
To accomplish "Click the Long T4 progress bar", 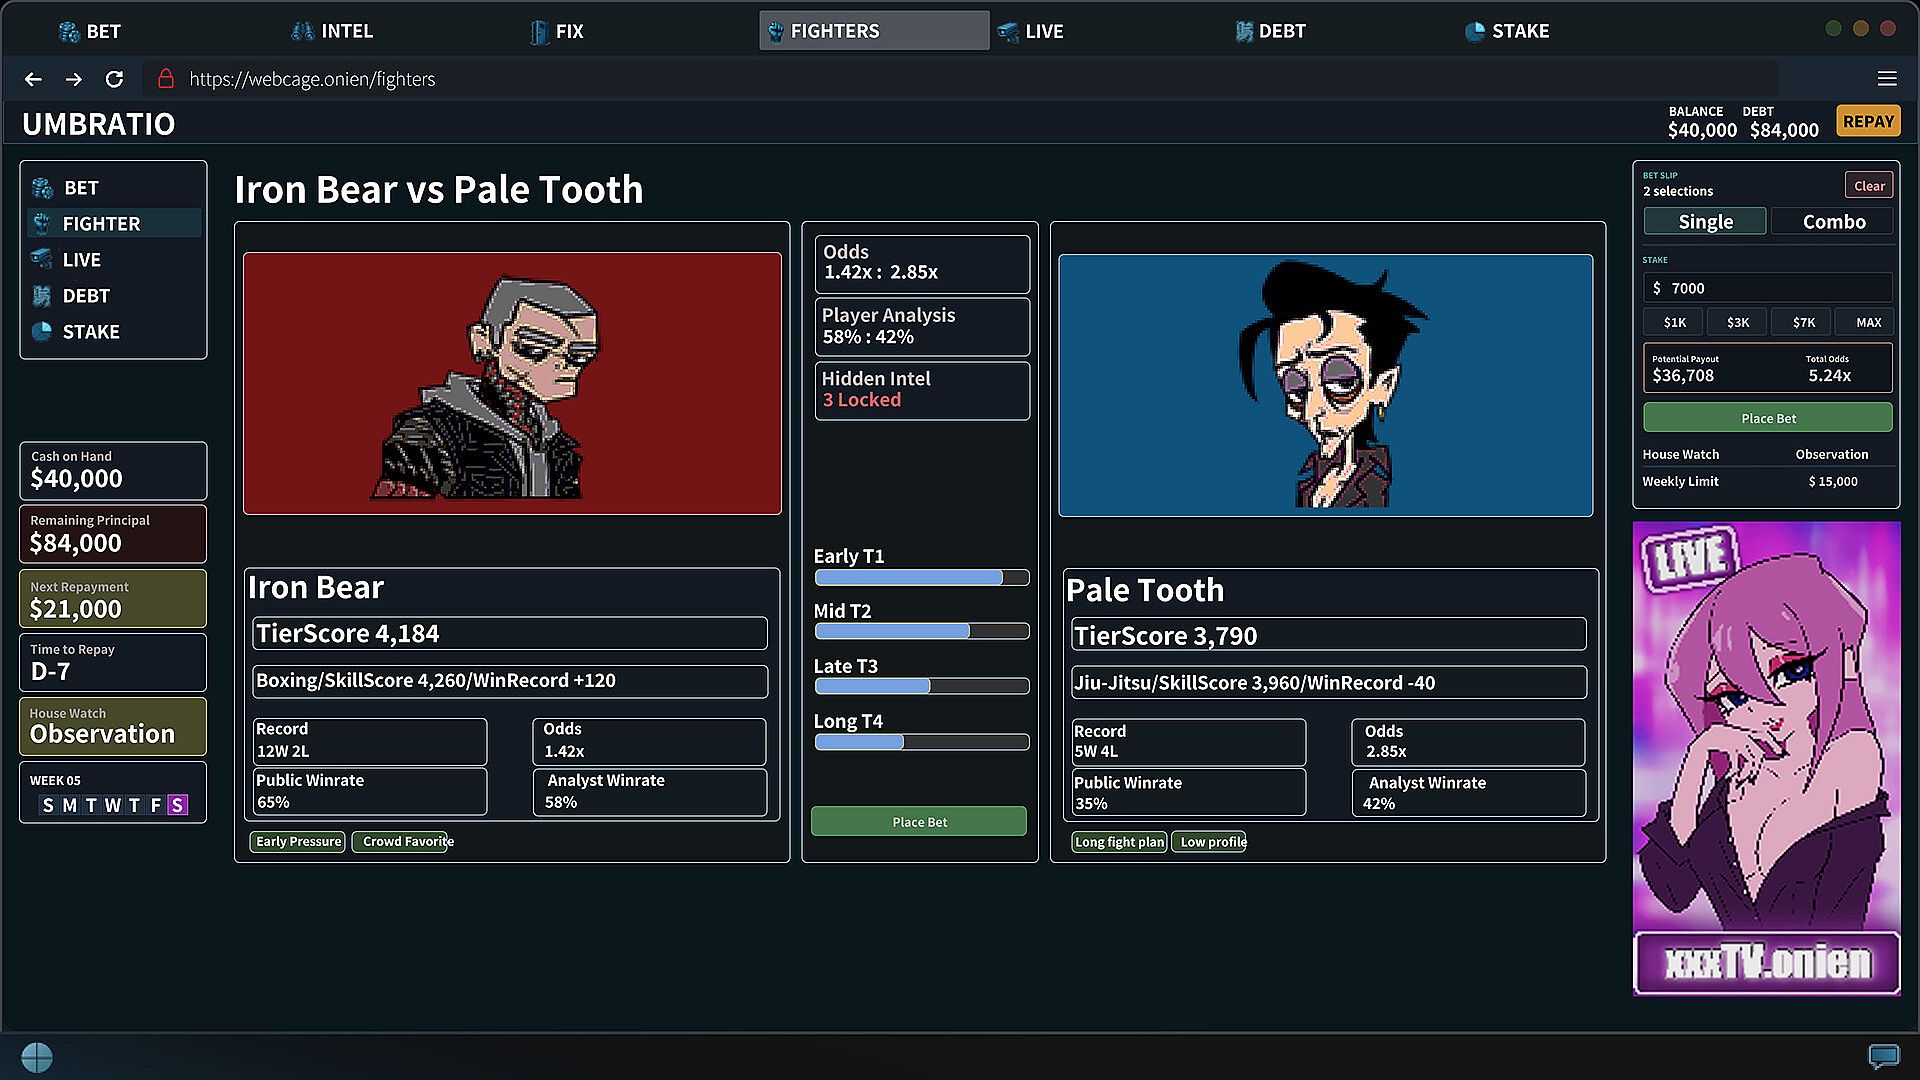I will click(x=921, y=742).
